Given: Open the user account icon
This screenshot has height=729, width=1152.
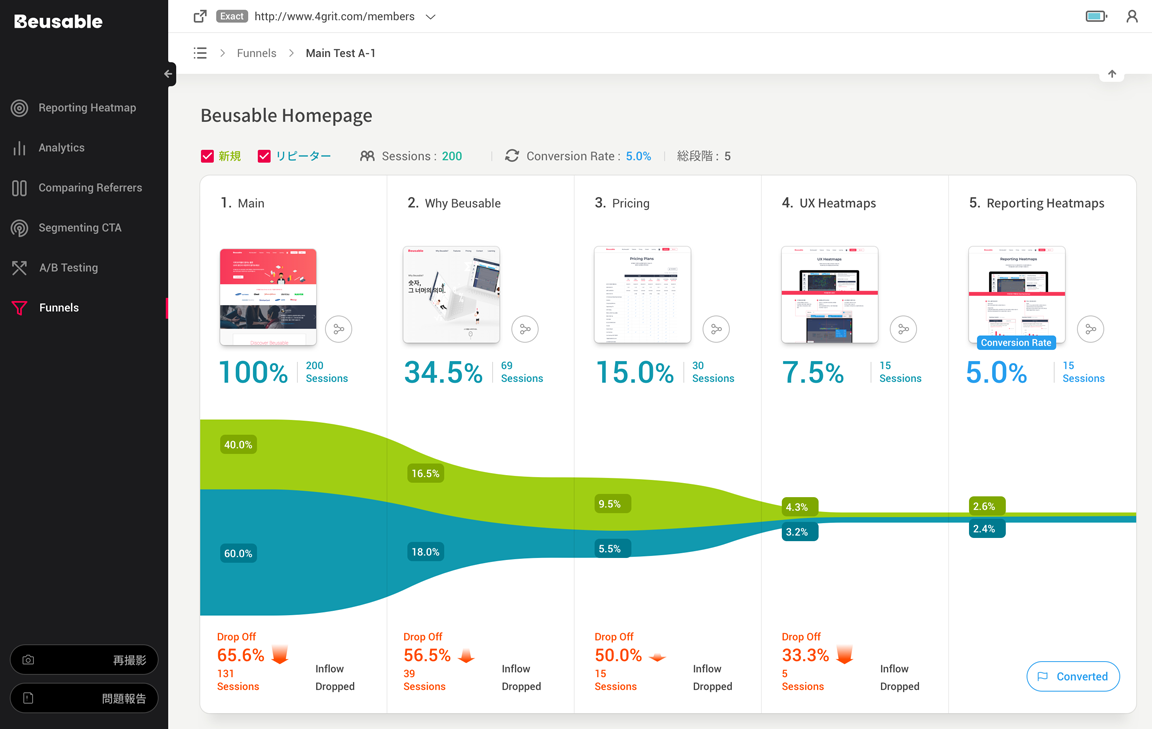Looking at the screenshot, I should 1132,16.
